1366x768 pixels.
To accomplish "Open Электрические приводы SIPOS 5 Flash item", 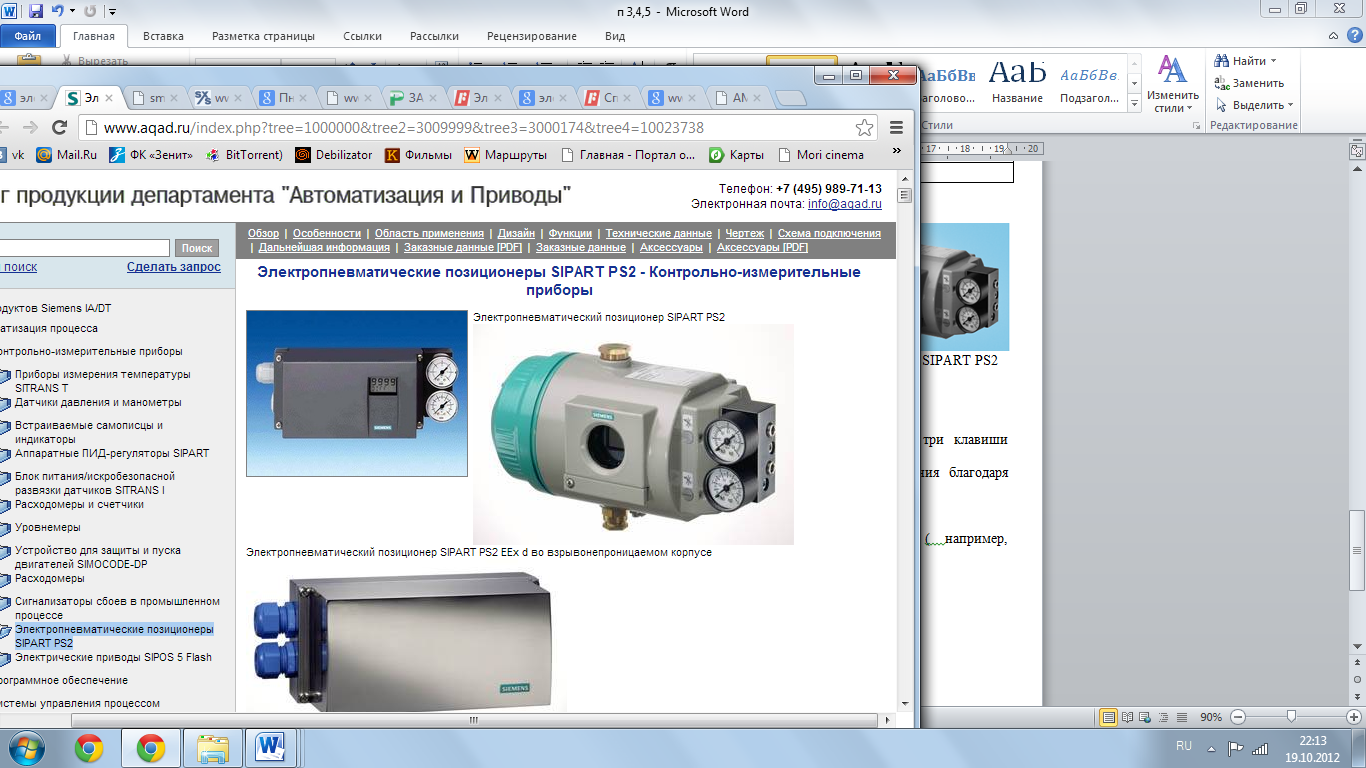I will coord(113,657).
